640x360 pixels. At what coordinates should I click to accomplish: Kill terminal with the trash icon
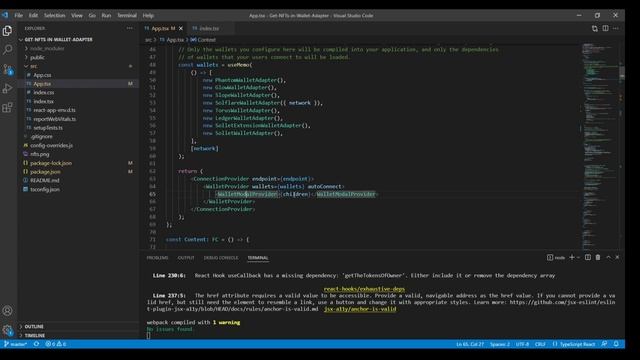tap(598, 257)
